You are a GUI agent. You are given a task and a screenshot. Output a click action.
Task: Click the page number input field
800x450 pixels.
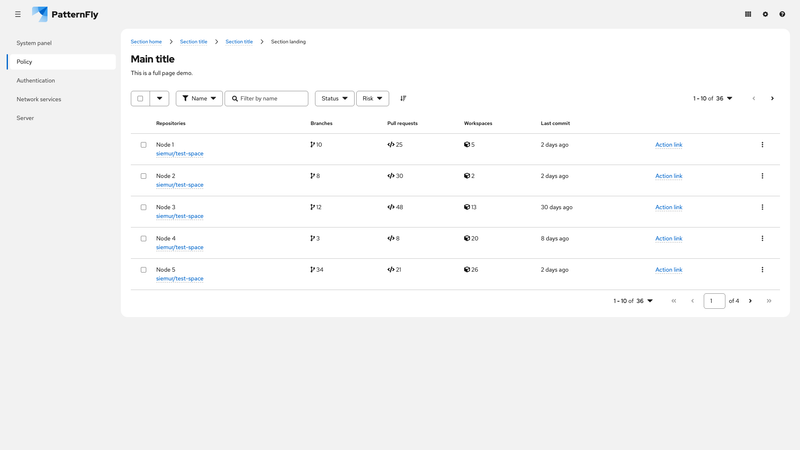[714, 301]
